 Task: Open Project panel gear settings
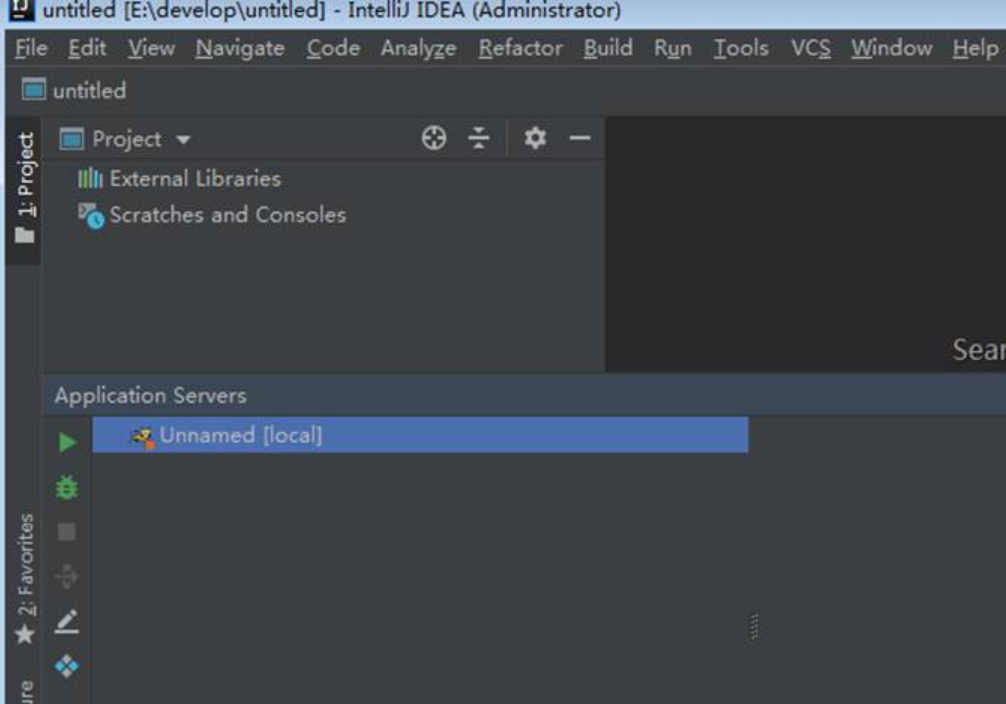tap(535, 138)
